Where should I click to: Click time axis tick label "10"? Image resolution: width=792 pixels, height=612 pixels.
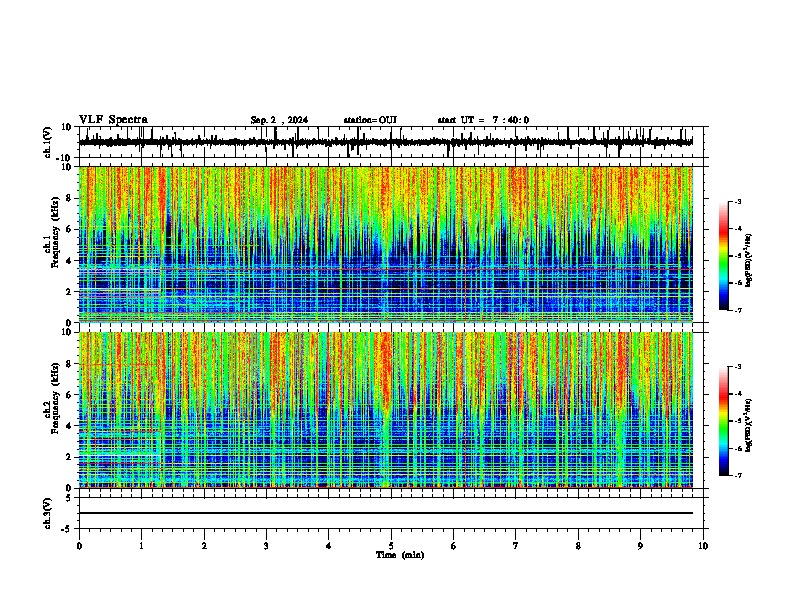703,546
